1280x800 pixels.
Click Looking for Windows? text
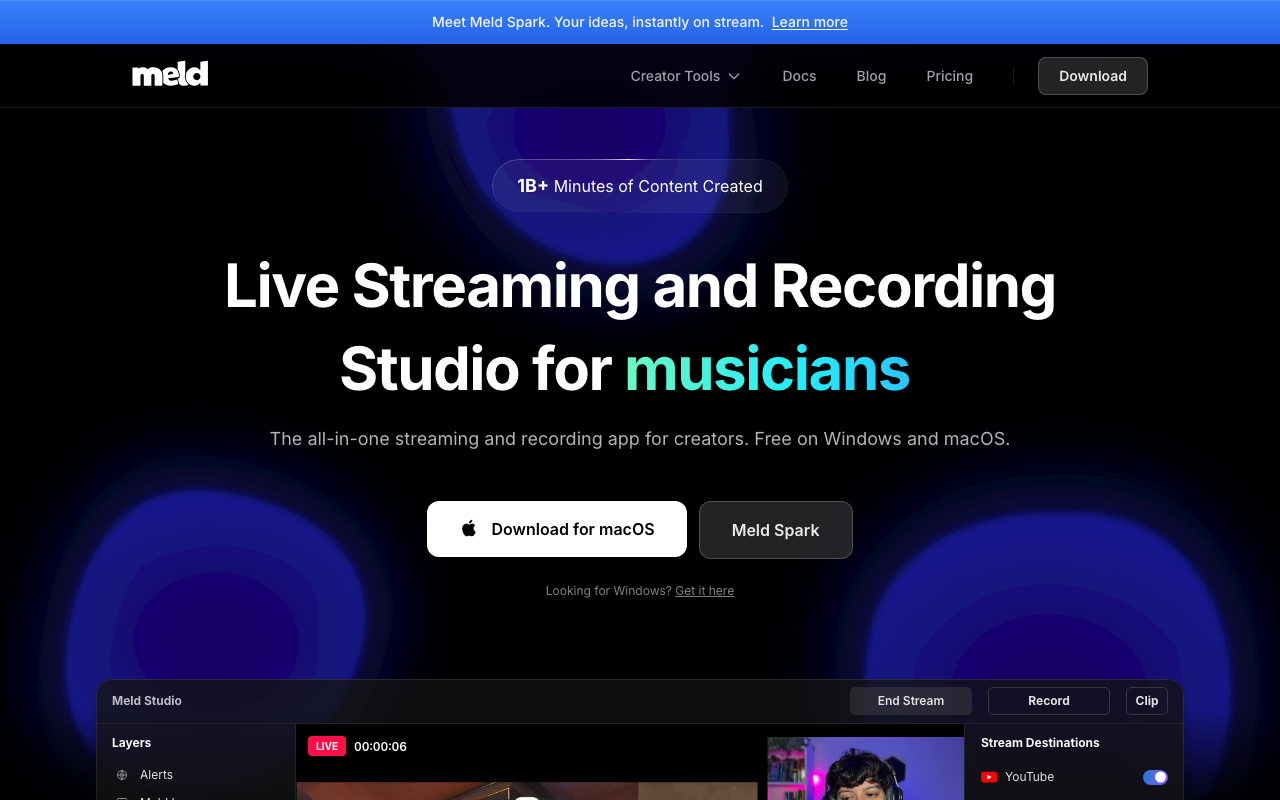tap(608, 591)
